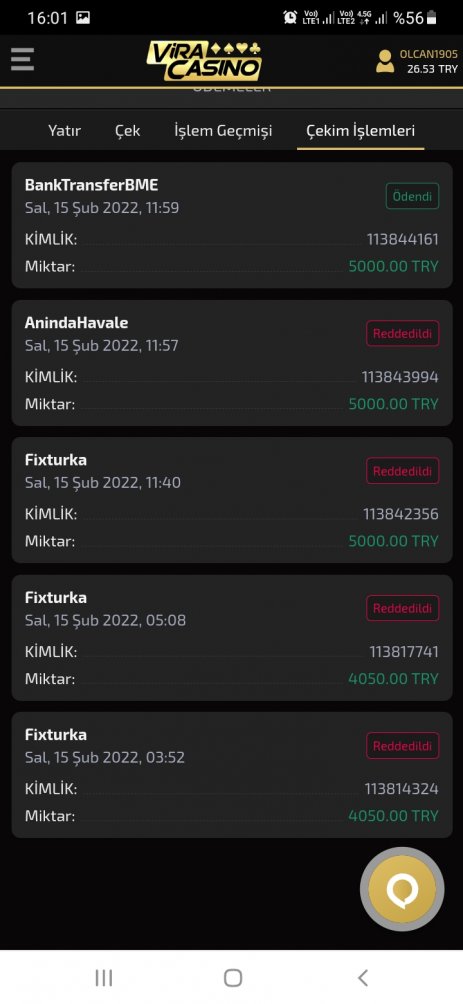Image resolution: width=463 pixels, height=1004 pixels.
Task: Tap the Android back arrow
Action: [x=362, y=978]
